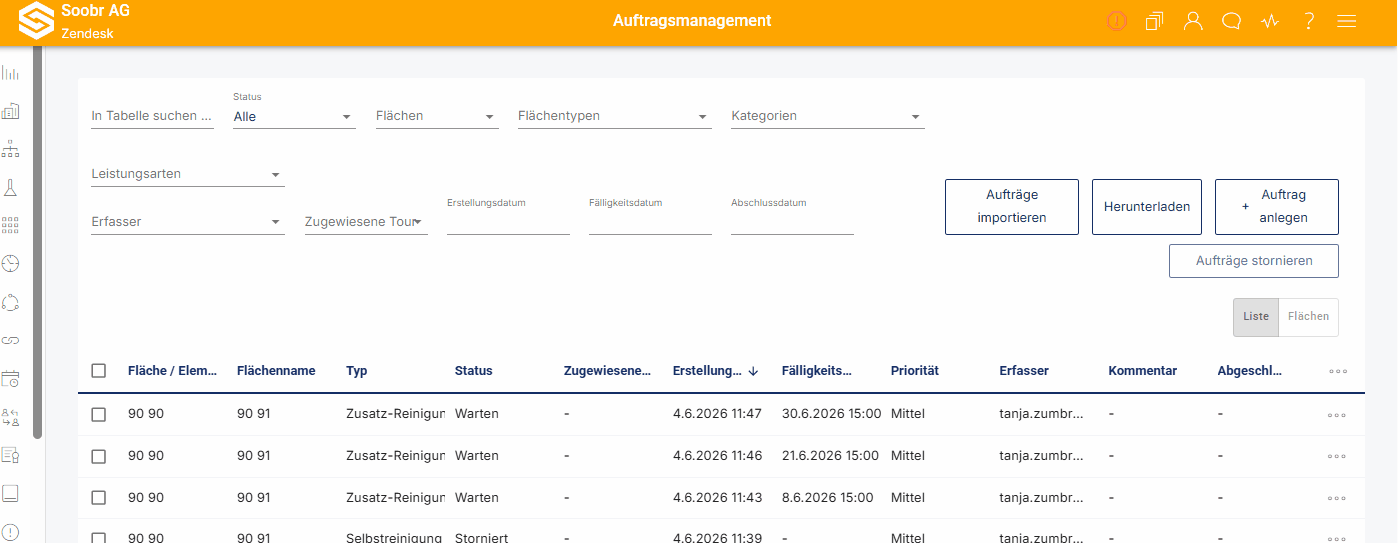Click the due date 8.6.2026 15:00 cell
The height and width of the screenshot is (543, 1398).
click(827, 498)
